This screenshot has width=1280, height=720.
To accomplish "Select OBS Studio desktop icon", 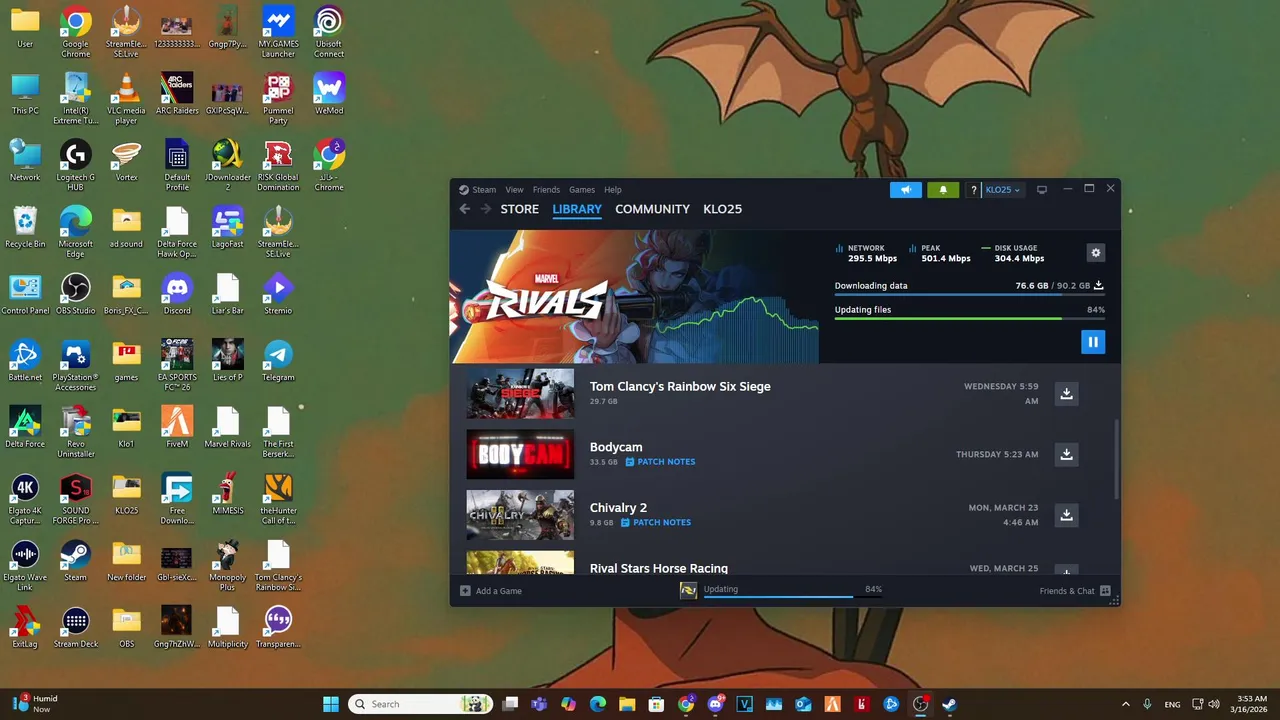I will coord(75,294).
